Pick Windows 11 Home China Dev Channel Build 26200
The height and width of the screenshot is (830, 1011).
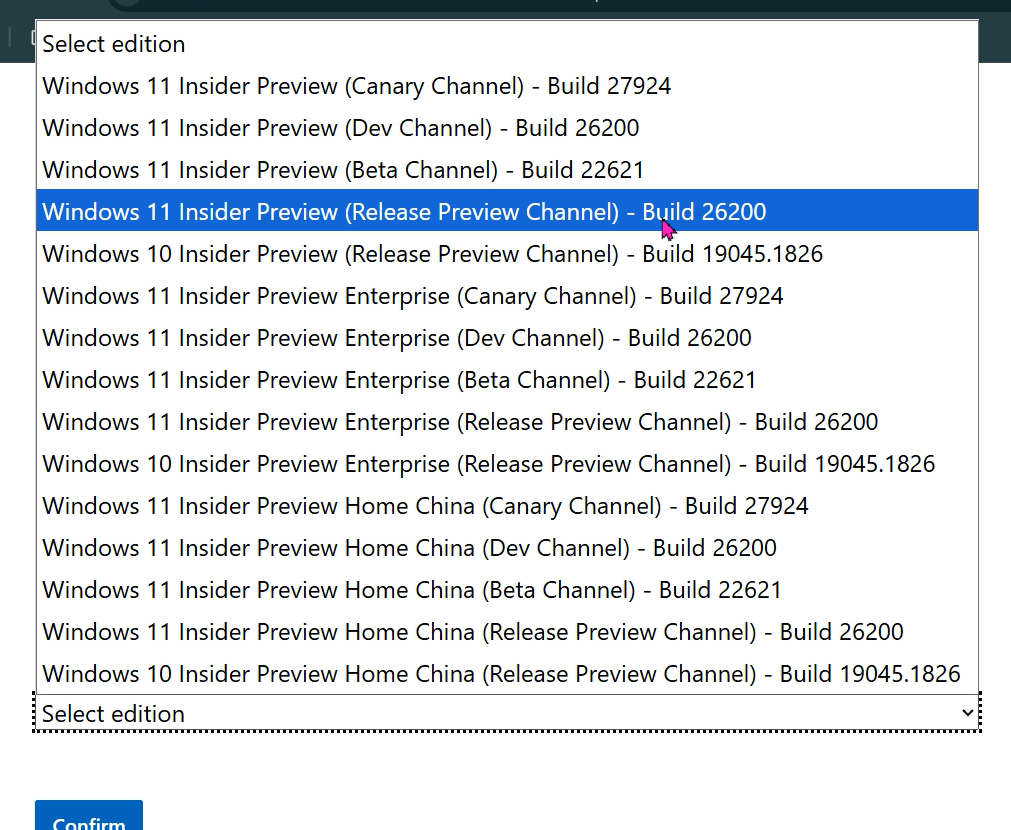409,548
